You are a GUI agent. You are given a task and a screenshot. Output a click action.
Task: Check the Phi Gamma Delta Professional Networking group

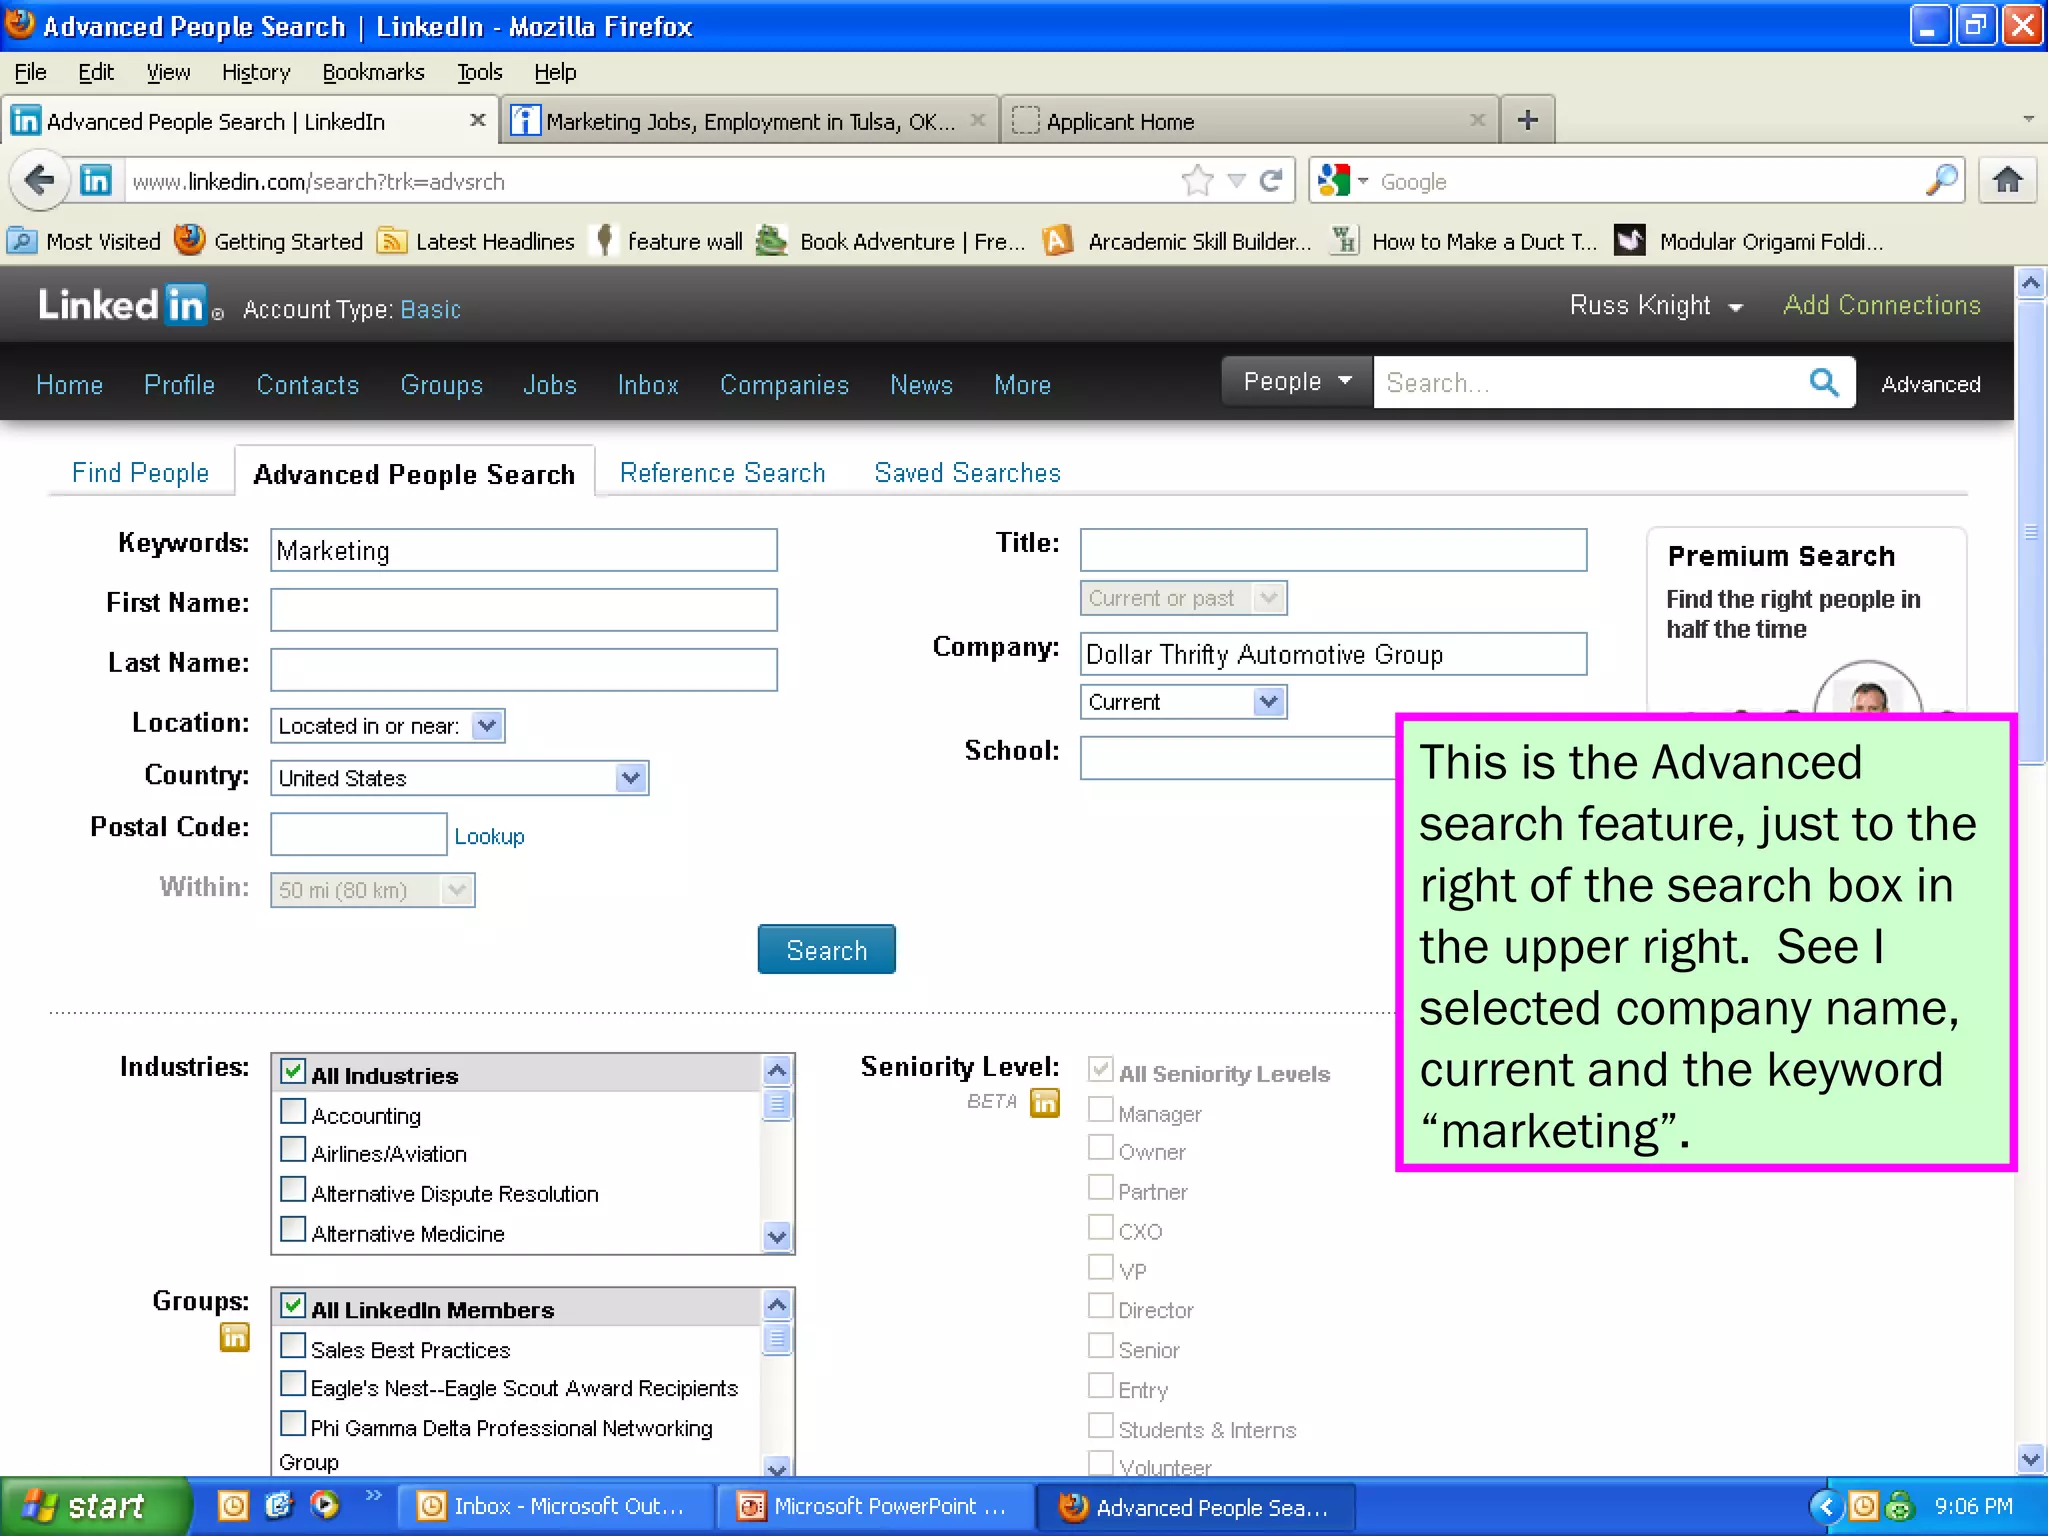click(x=293, y=1424)
